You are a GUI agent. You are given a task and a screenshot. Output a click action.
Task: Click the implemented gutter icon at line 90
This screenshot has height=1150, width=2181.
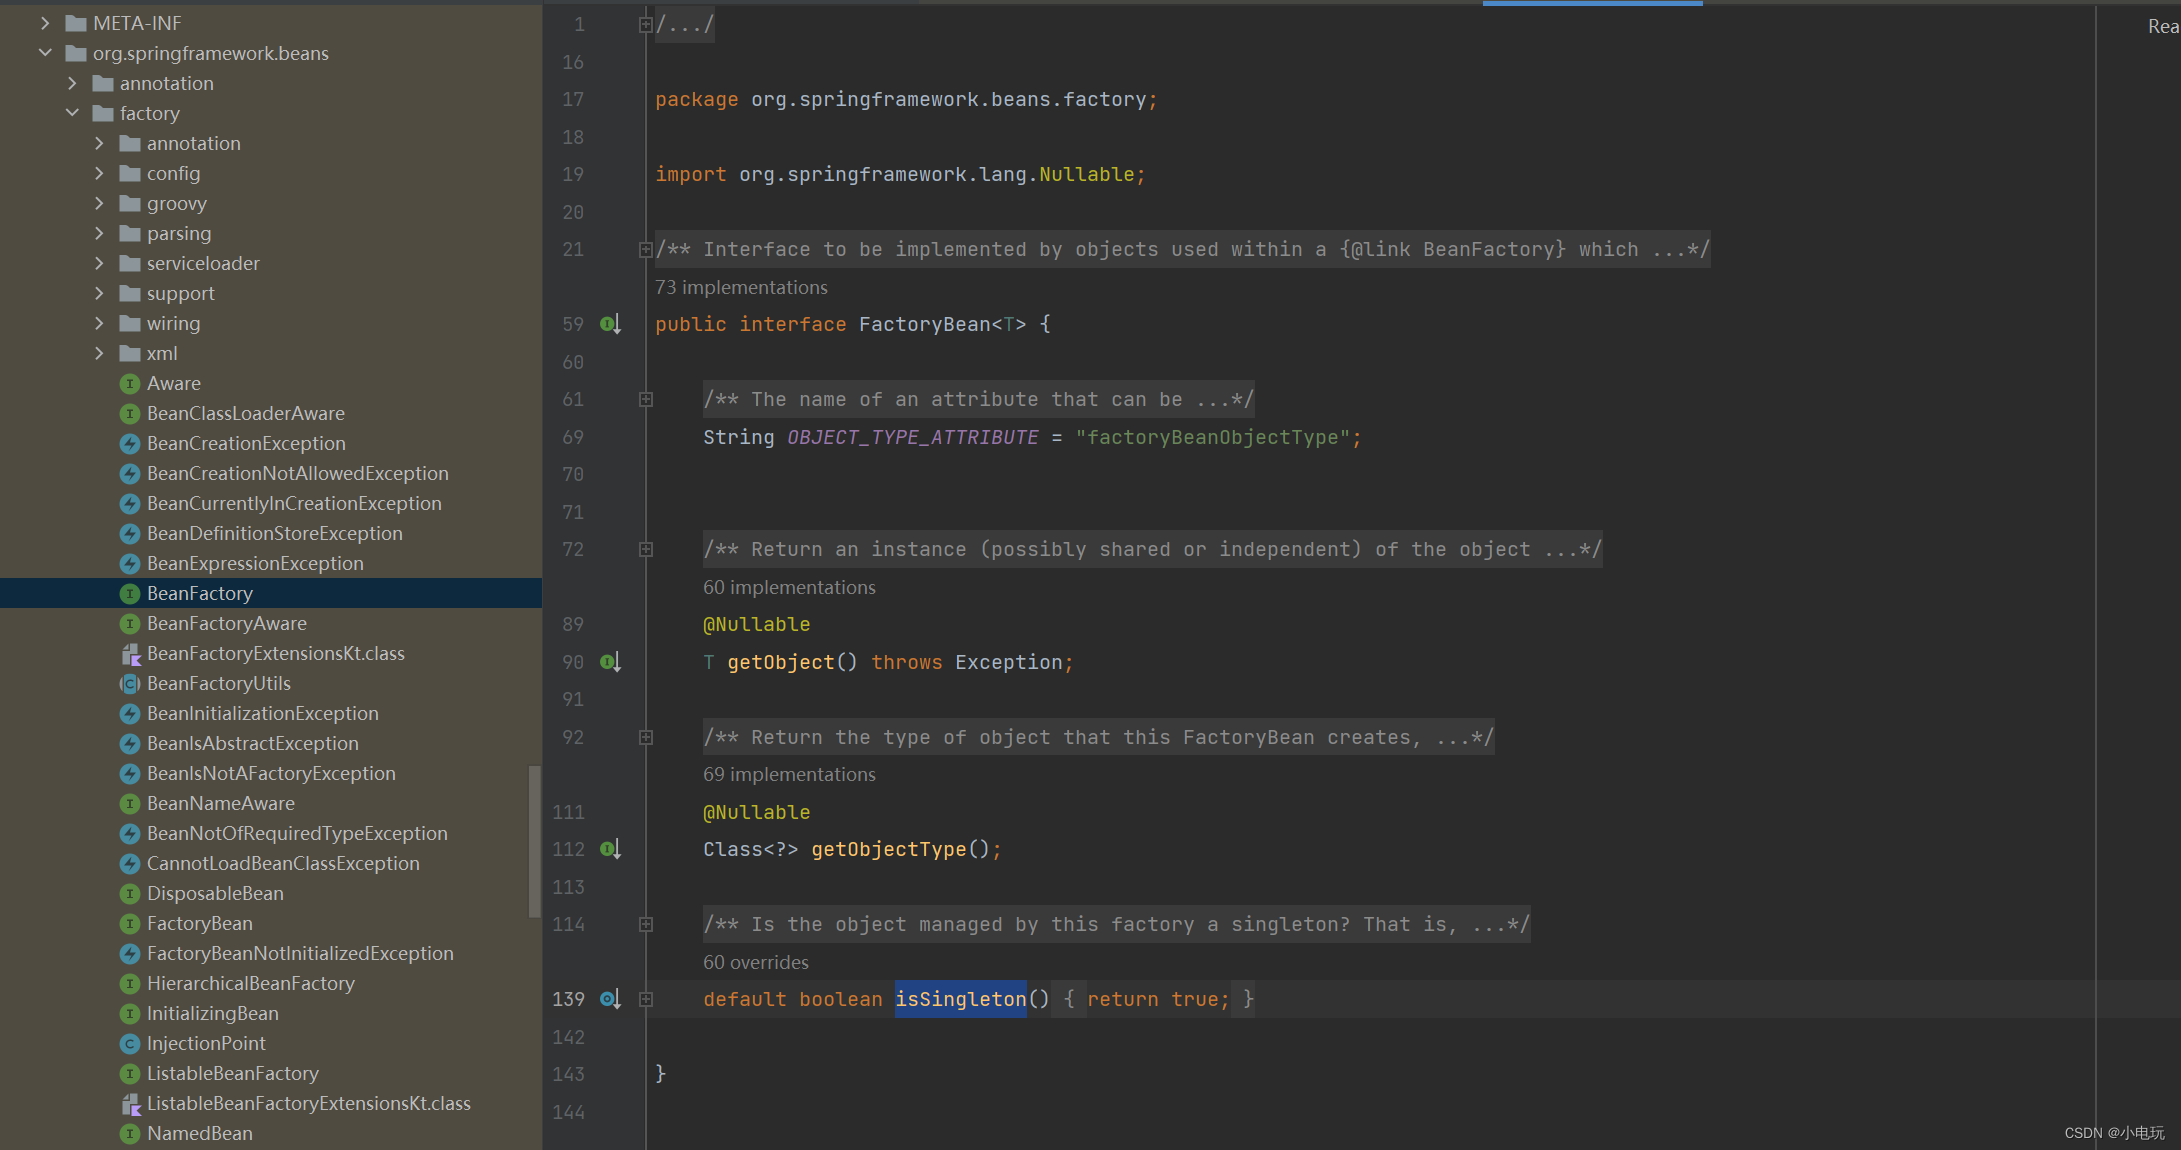pos(611,662)
